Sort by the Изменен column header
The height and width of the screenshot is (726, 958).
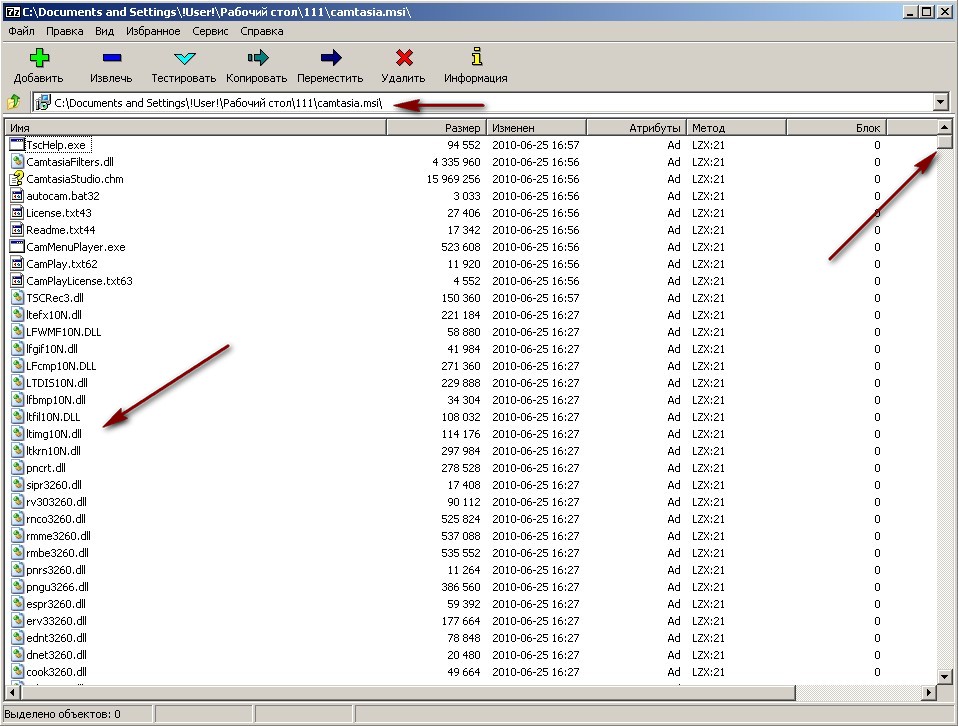537,128
